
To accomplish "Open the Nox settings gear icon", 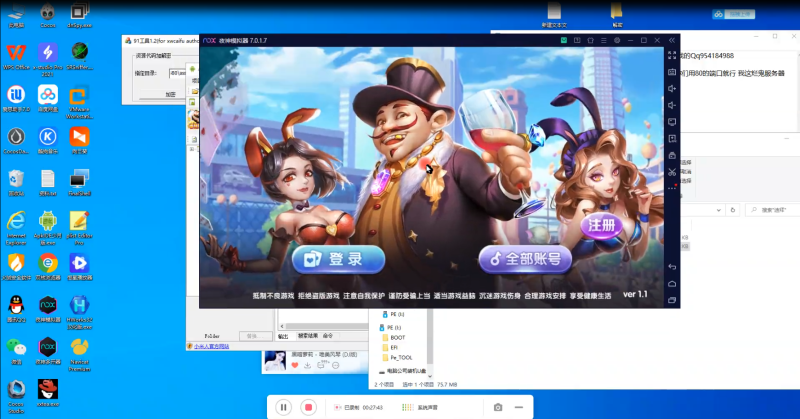I will (x=617, y=40).
